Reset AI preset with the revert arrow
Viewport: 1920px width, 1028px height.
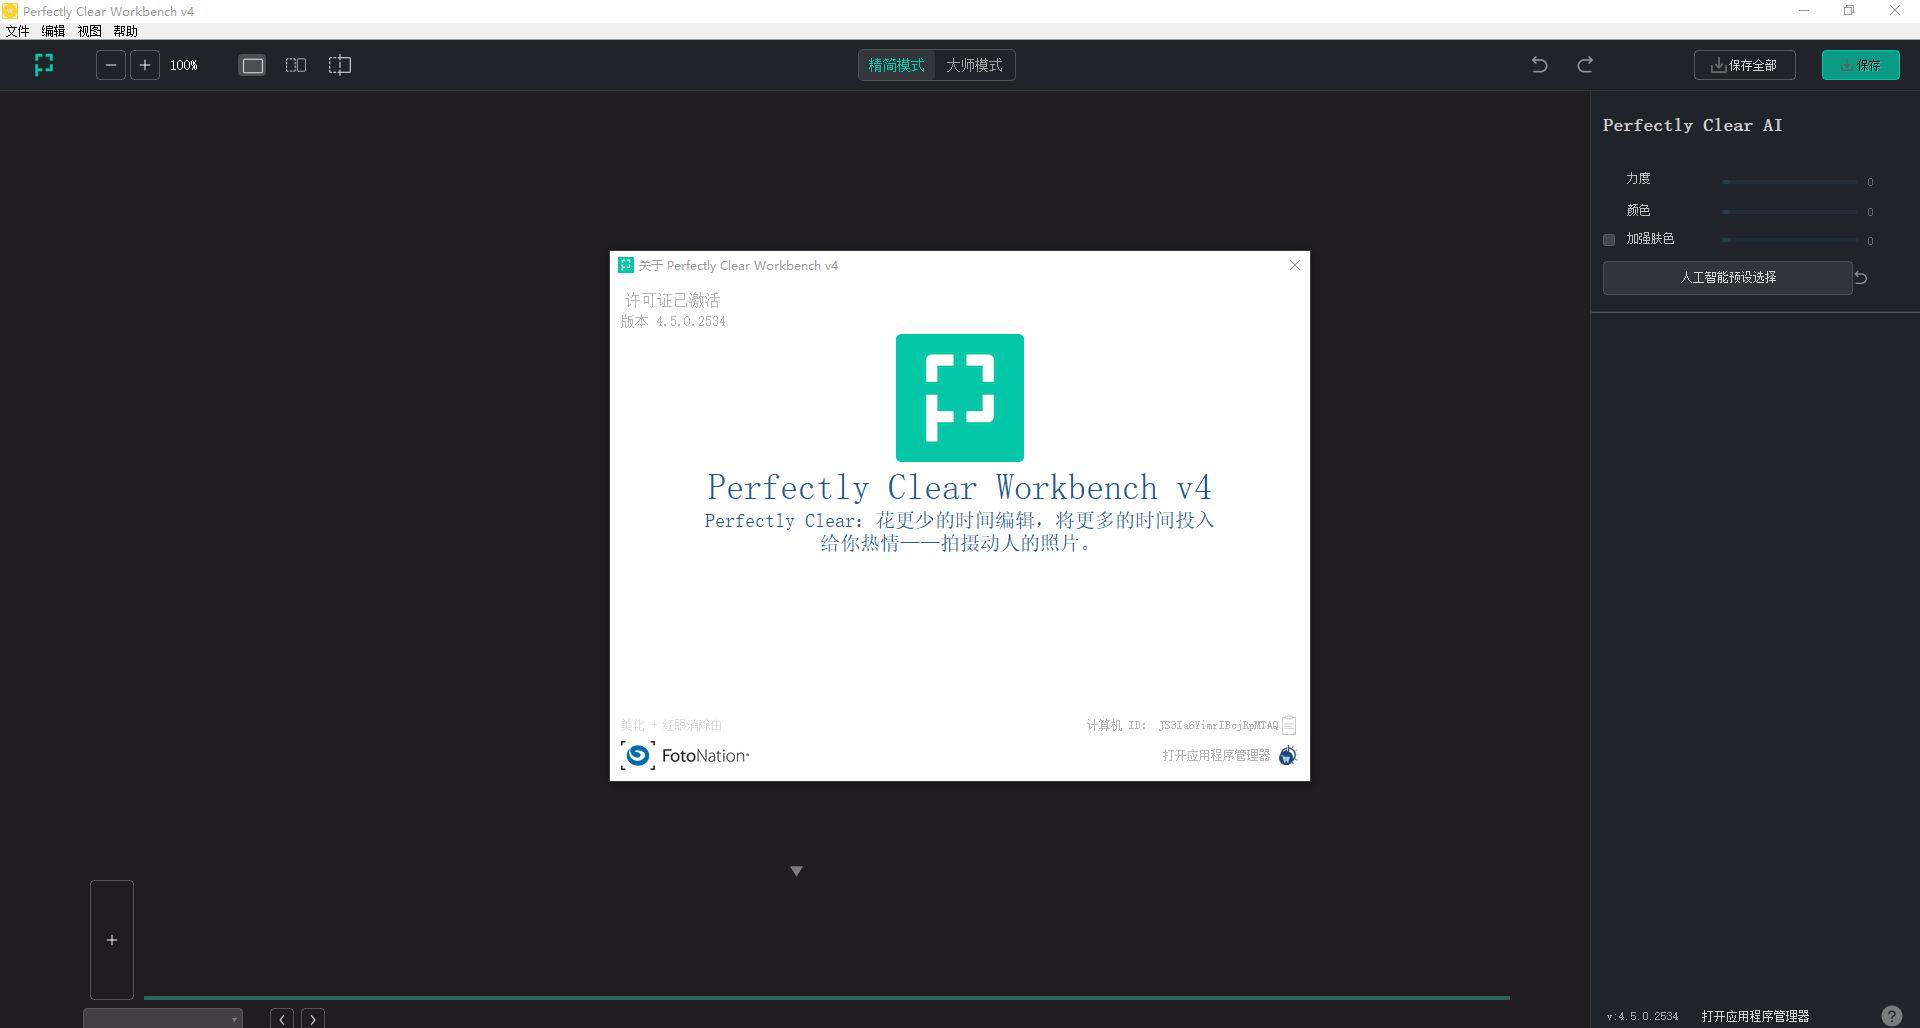coord(1861,278)
